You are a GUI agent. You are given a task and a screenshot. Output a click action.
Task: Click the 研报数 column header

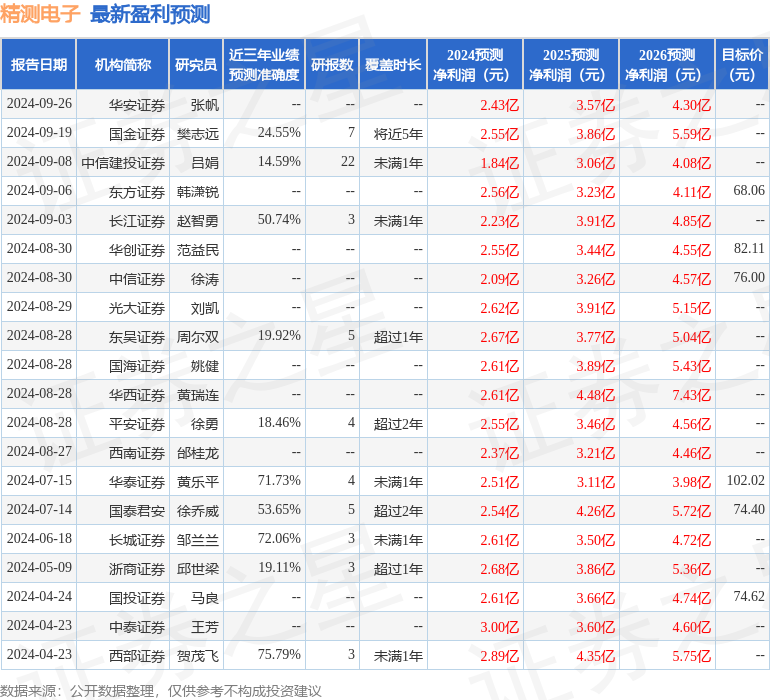click(332, 64)
